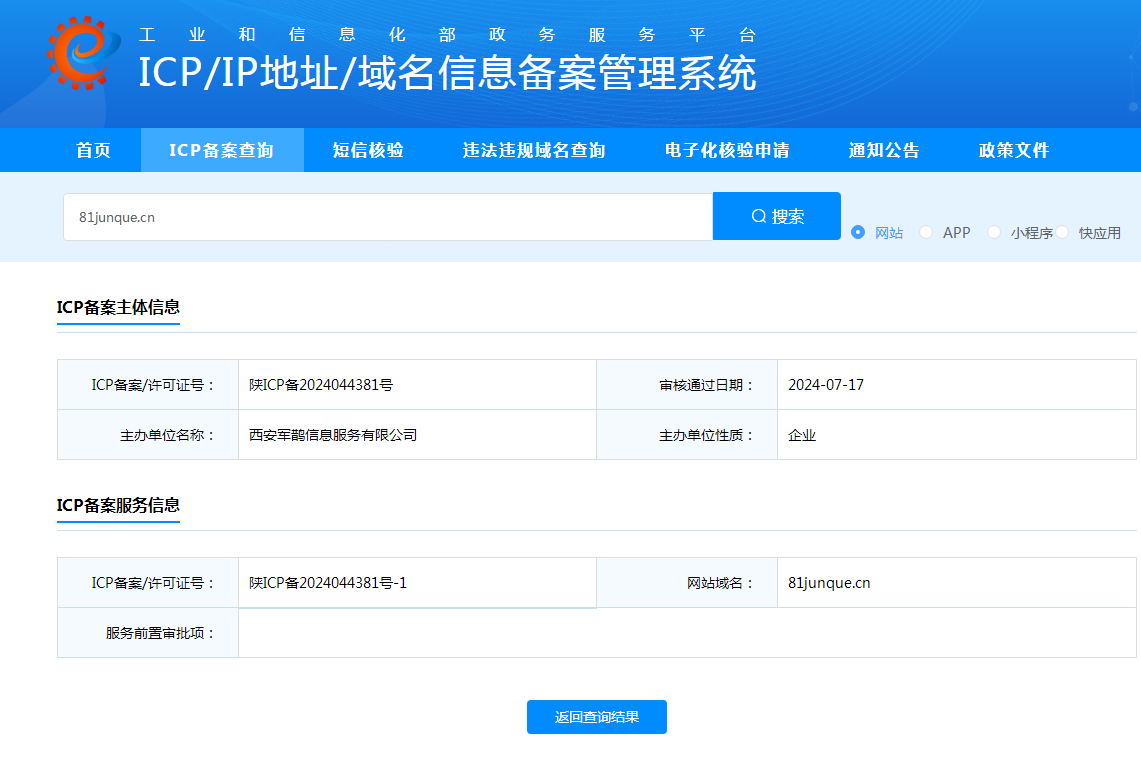Click the 工业和信息化部政务服务平台 subtitle
This screenshot has width=1141, height=764.
pos(448,35)
